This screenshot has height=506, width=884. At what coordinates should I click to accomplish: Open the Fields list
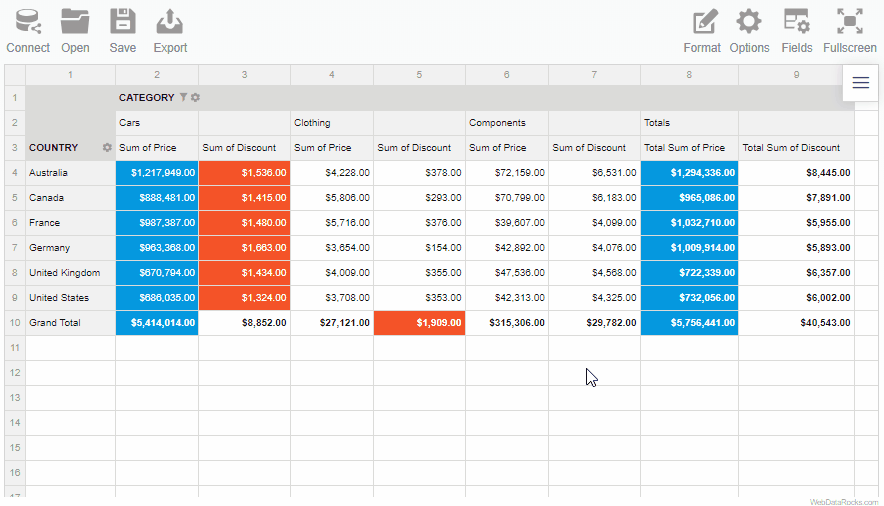pyautogui.click(x=797, y=22)
